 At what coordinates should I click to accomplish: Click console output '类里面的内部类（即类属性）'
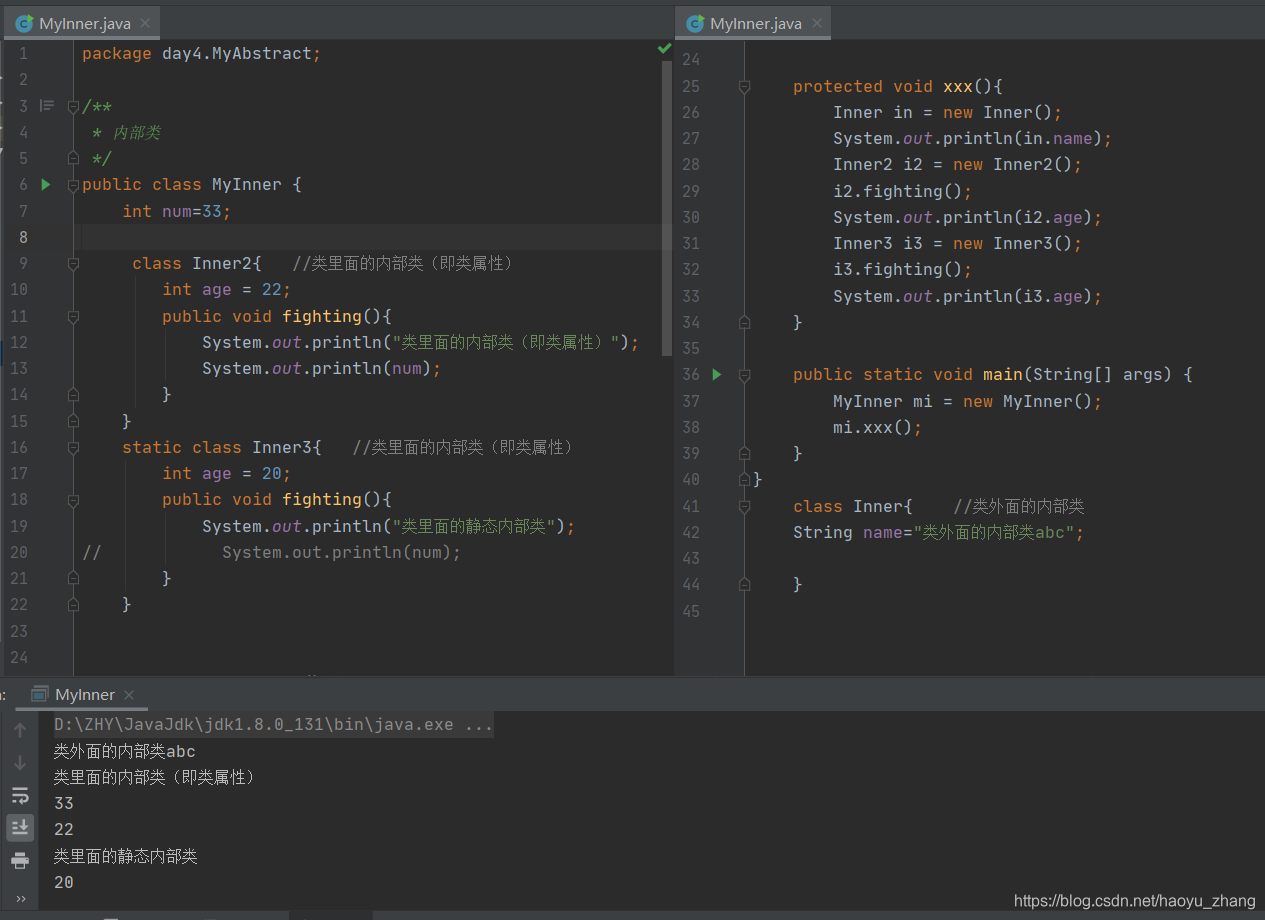[154, 777]
